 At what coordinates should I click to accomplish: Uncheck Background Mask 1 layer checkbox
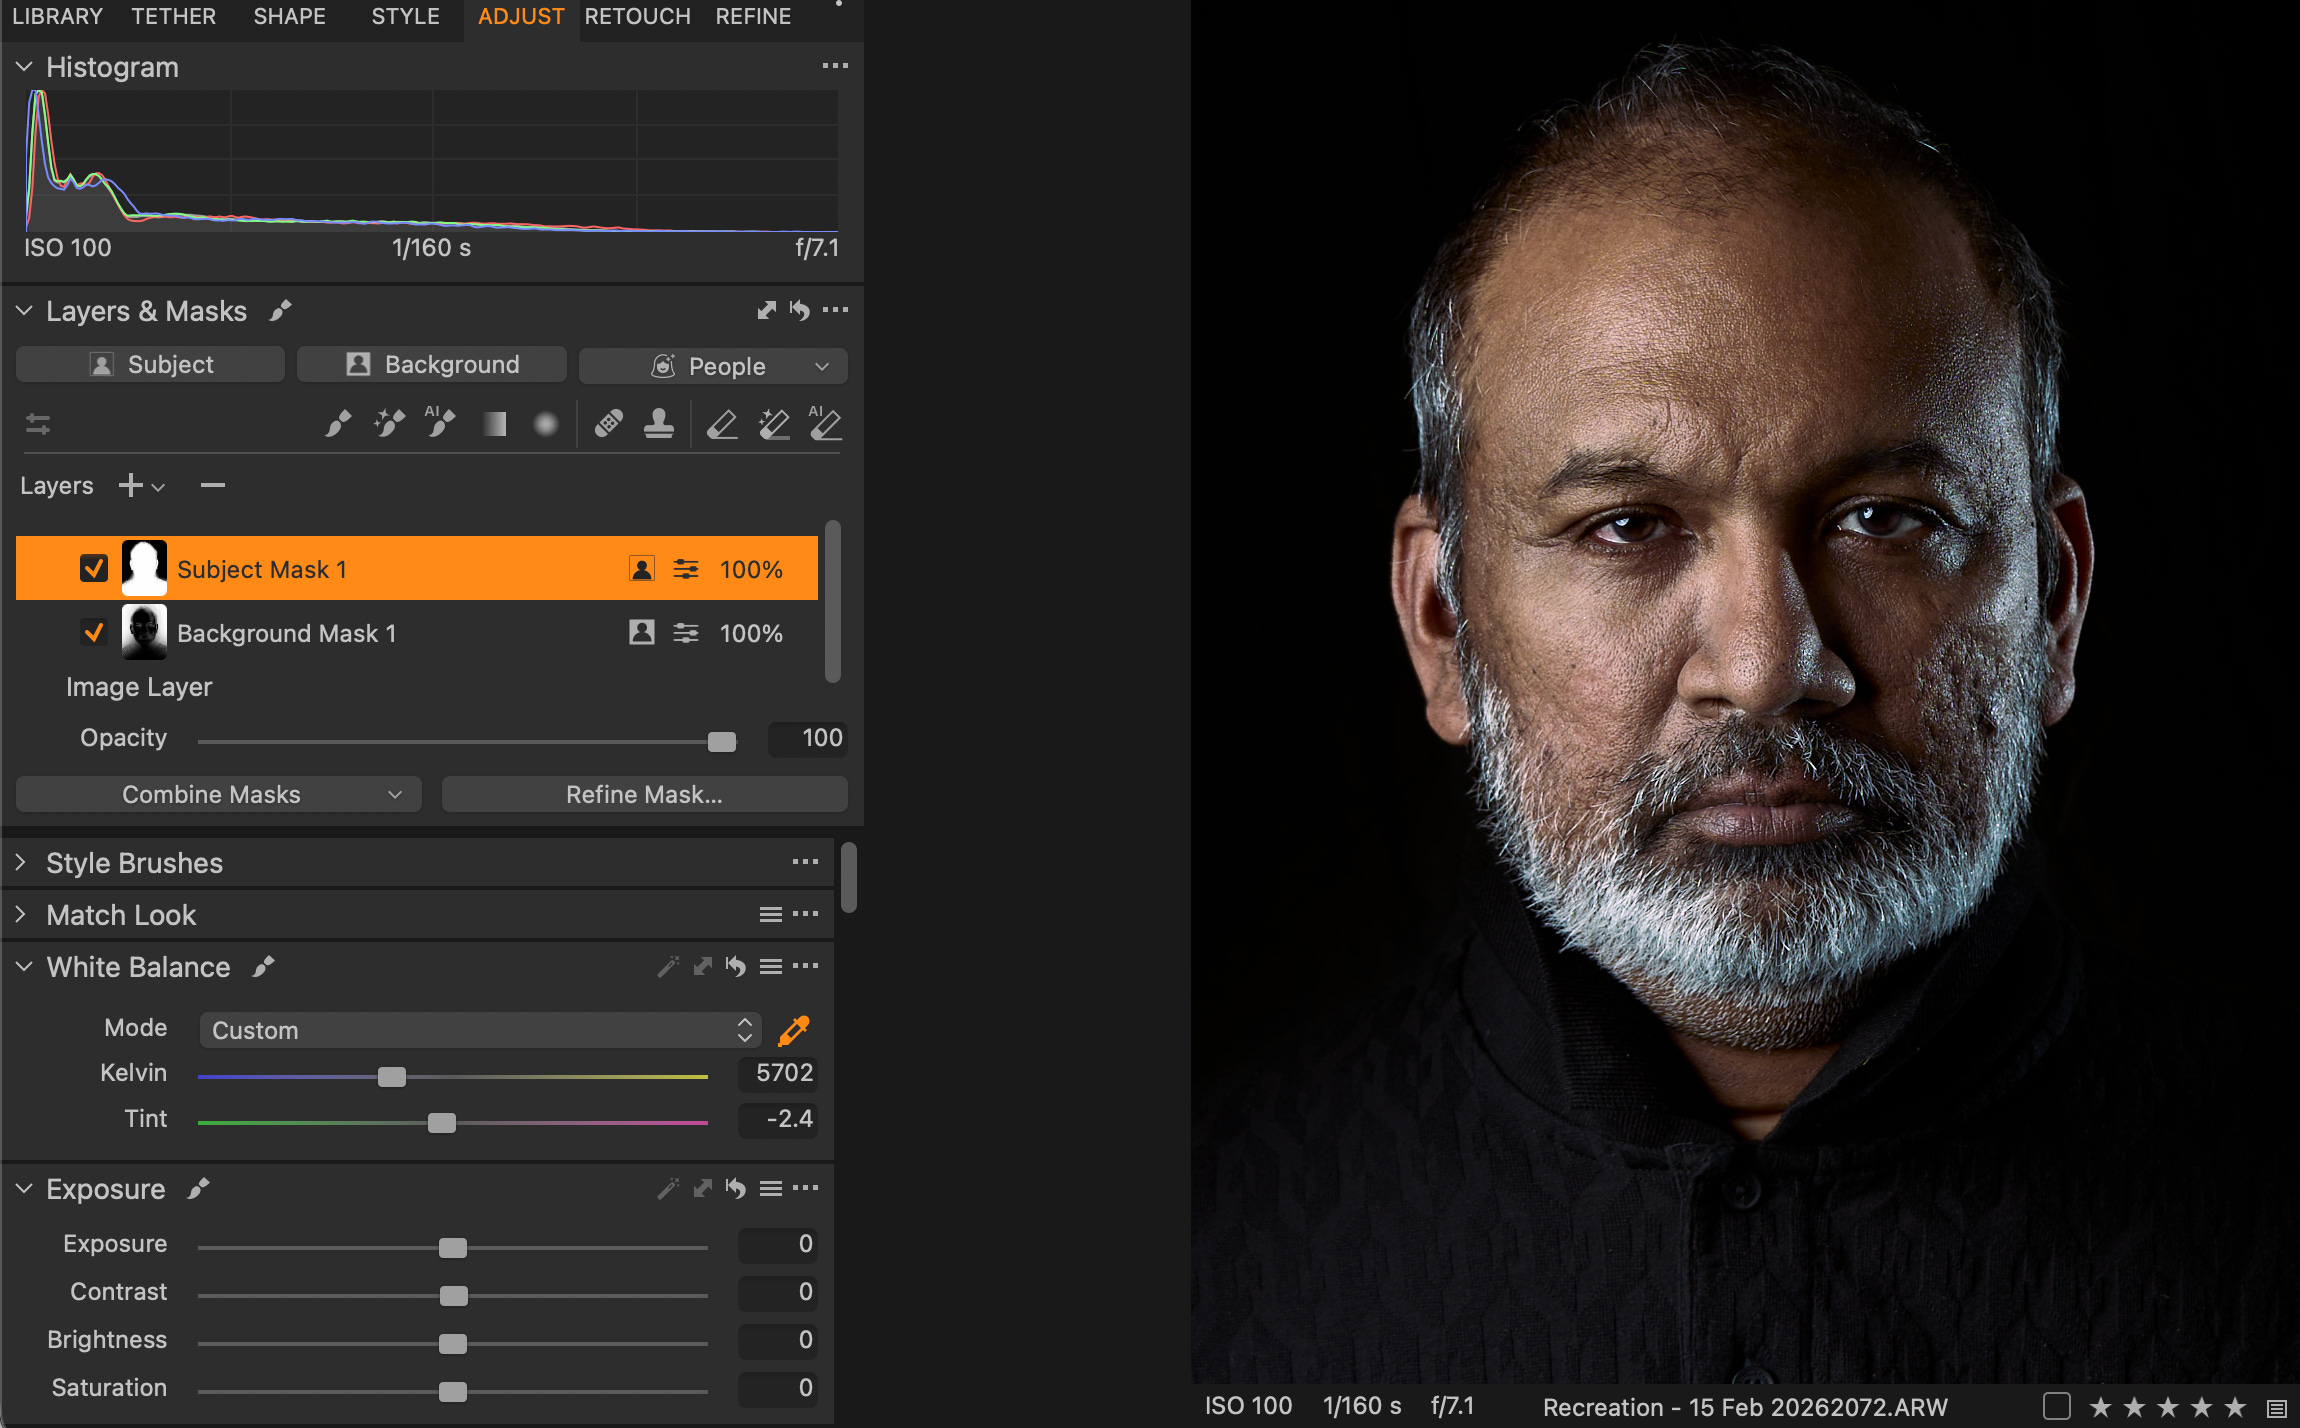click(94, 633)
